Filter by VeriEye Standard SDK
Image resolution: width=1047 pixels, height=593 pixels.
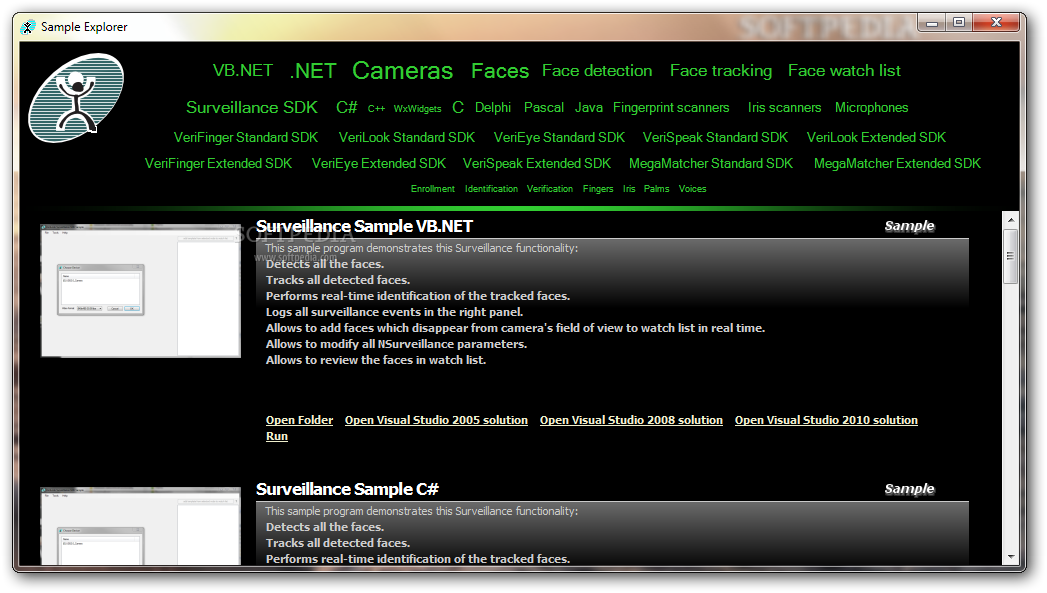coord(559,138)
